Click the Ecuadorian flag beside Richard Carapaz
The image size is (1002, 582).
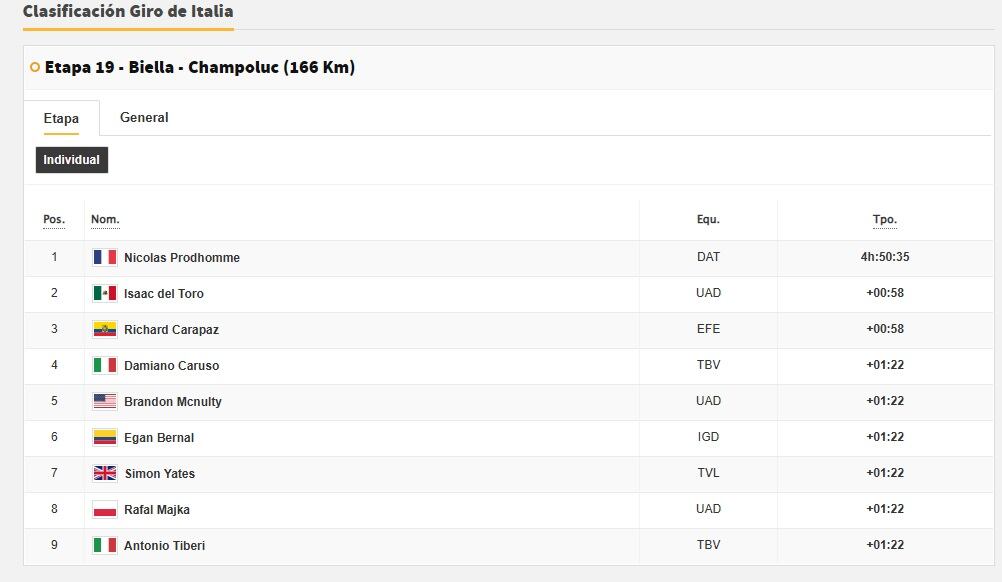(x=105, y=329)
